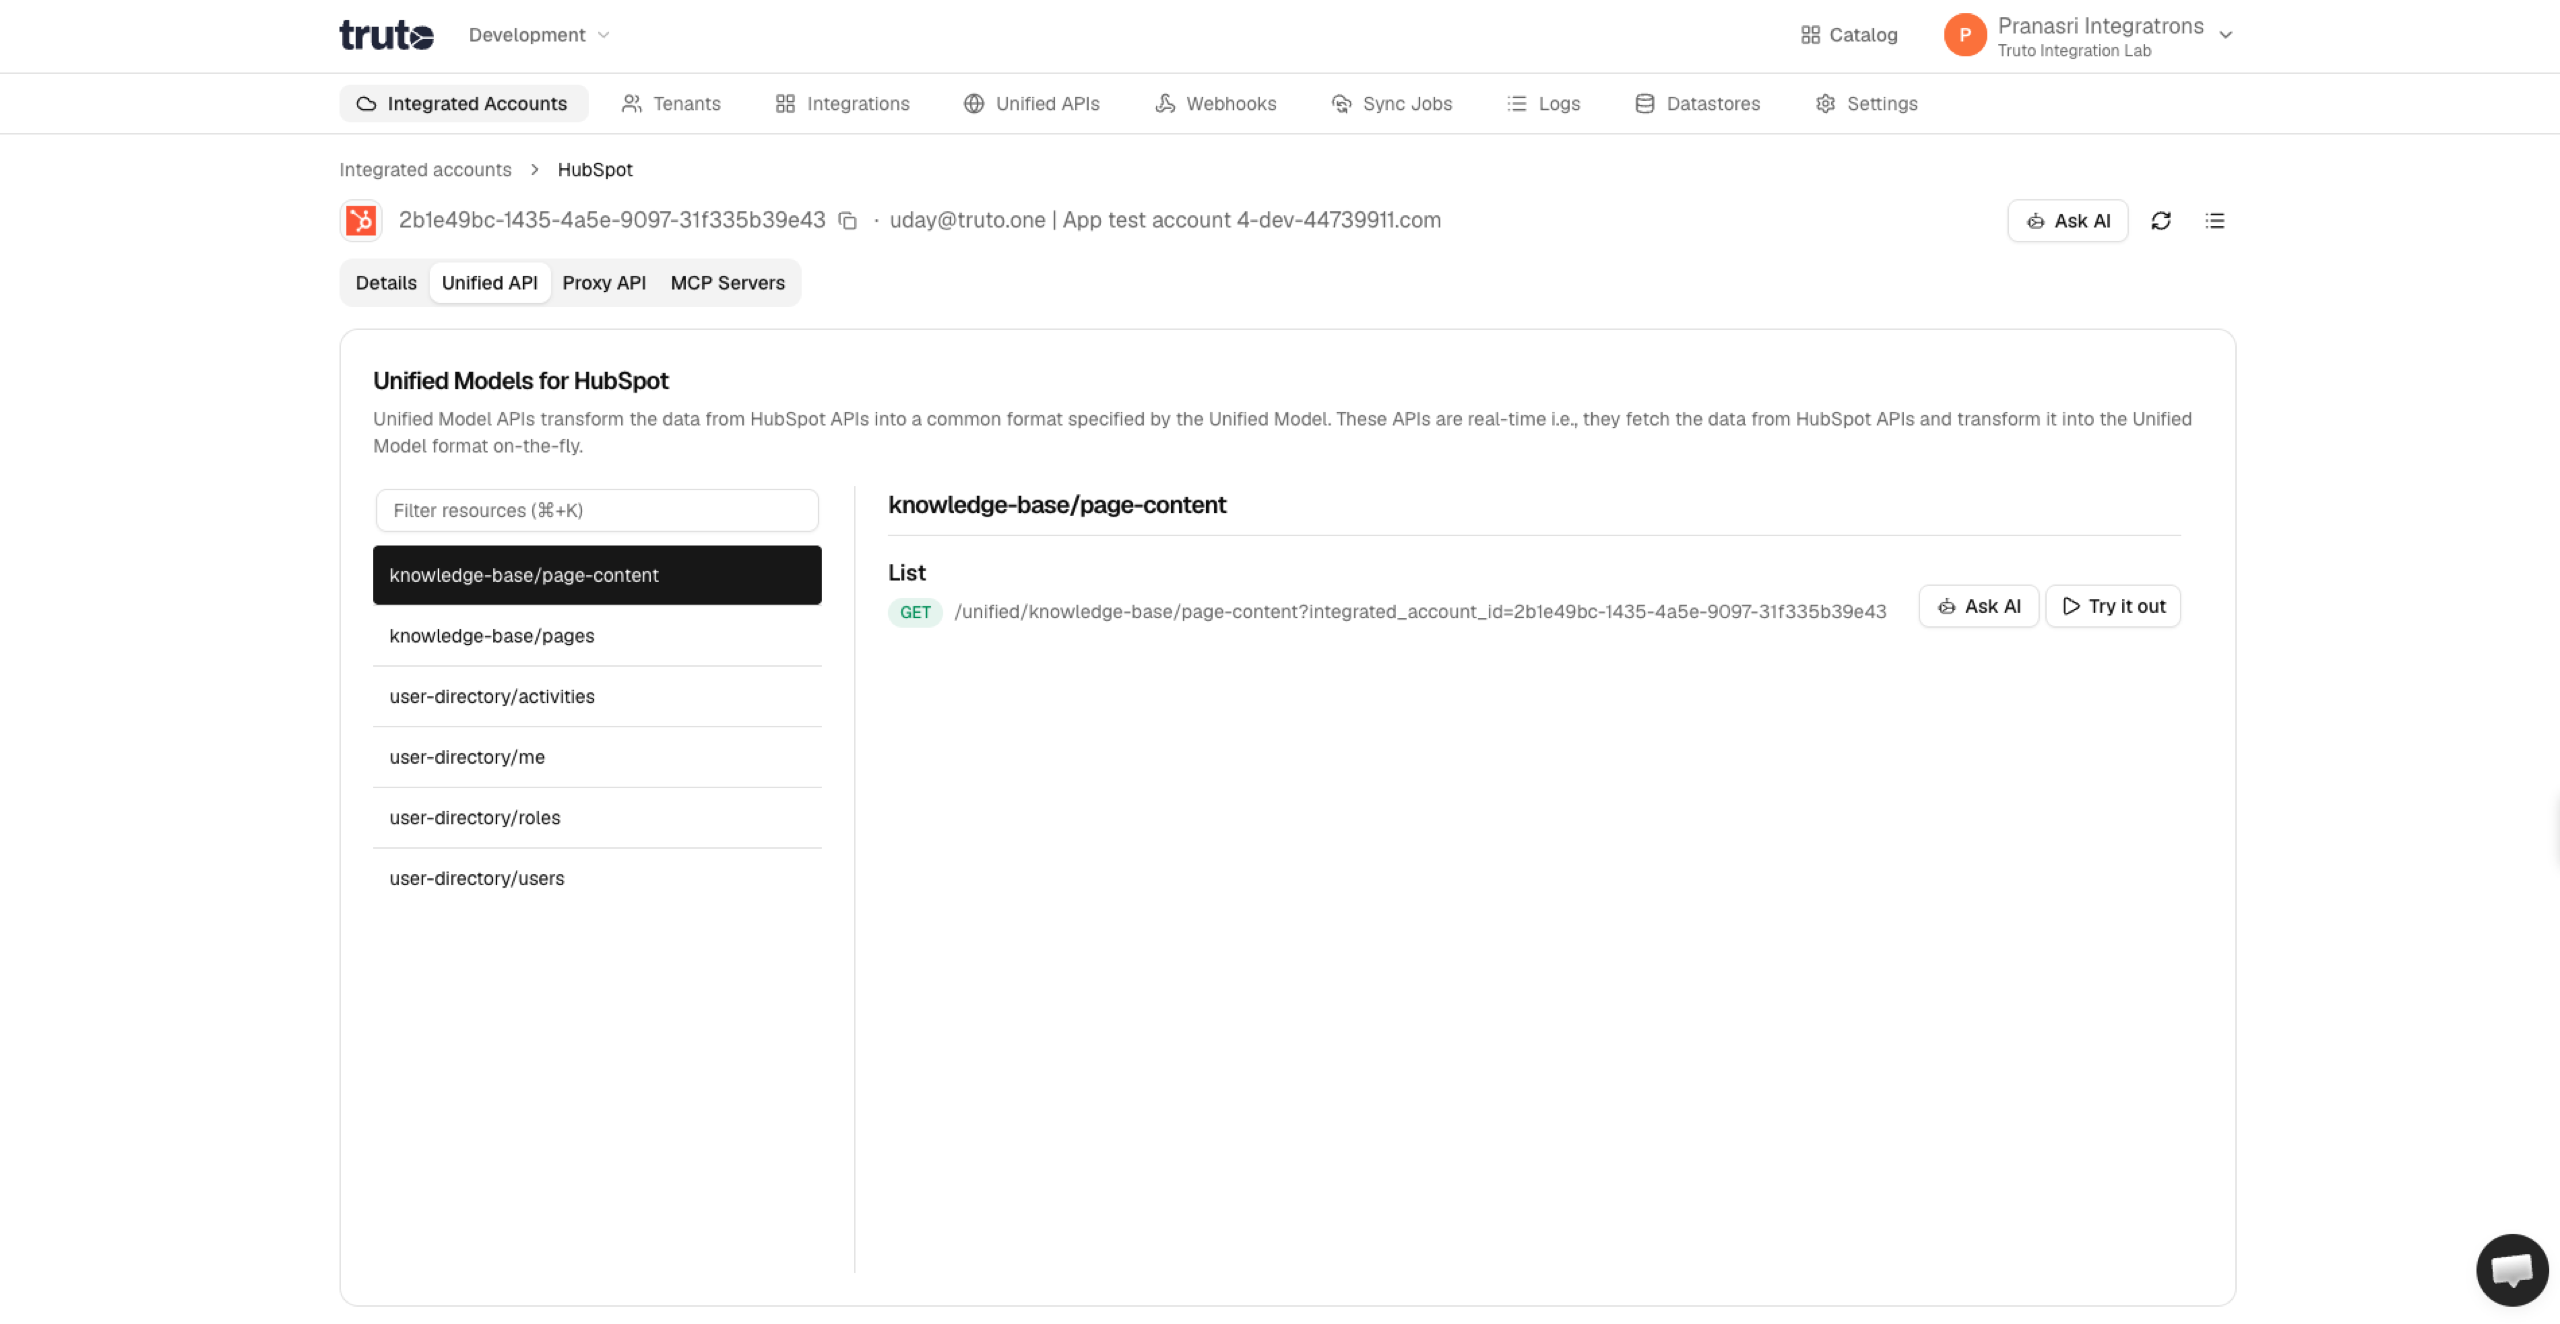Open the Integrations section
2560x1324 pixels.
[x=842, y=103]
